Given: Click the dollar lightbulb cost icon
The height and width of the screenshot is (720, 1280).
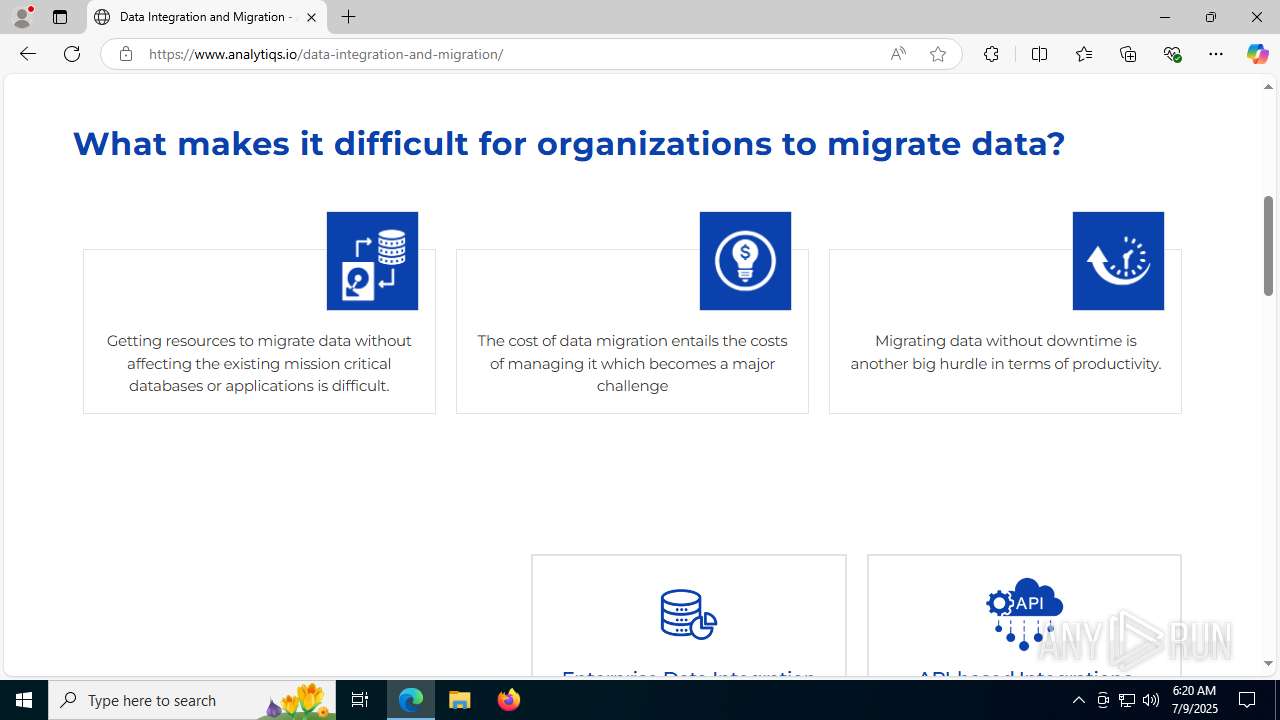Looking at the screenshot, I should pyautogui.click(x=745, y=261).
